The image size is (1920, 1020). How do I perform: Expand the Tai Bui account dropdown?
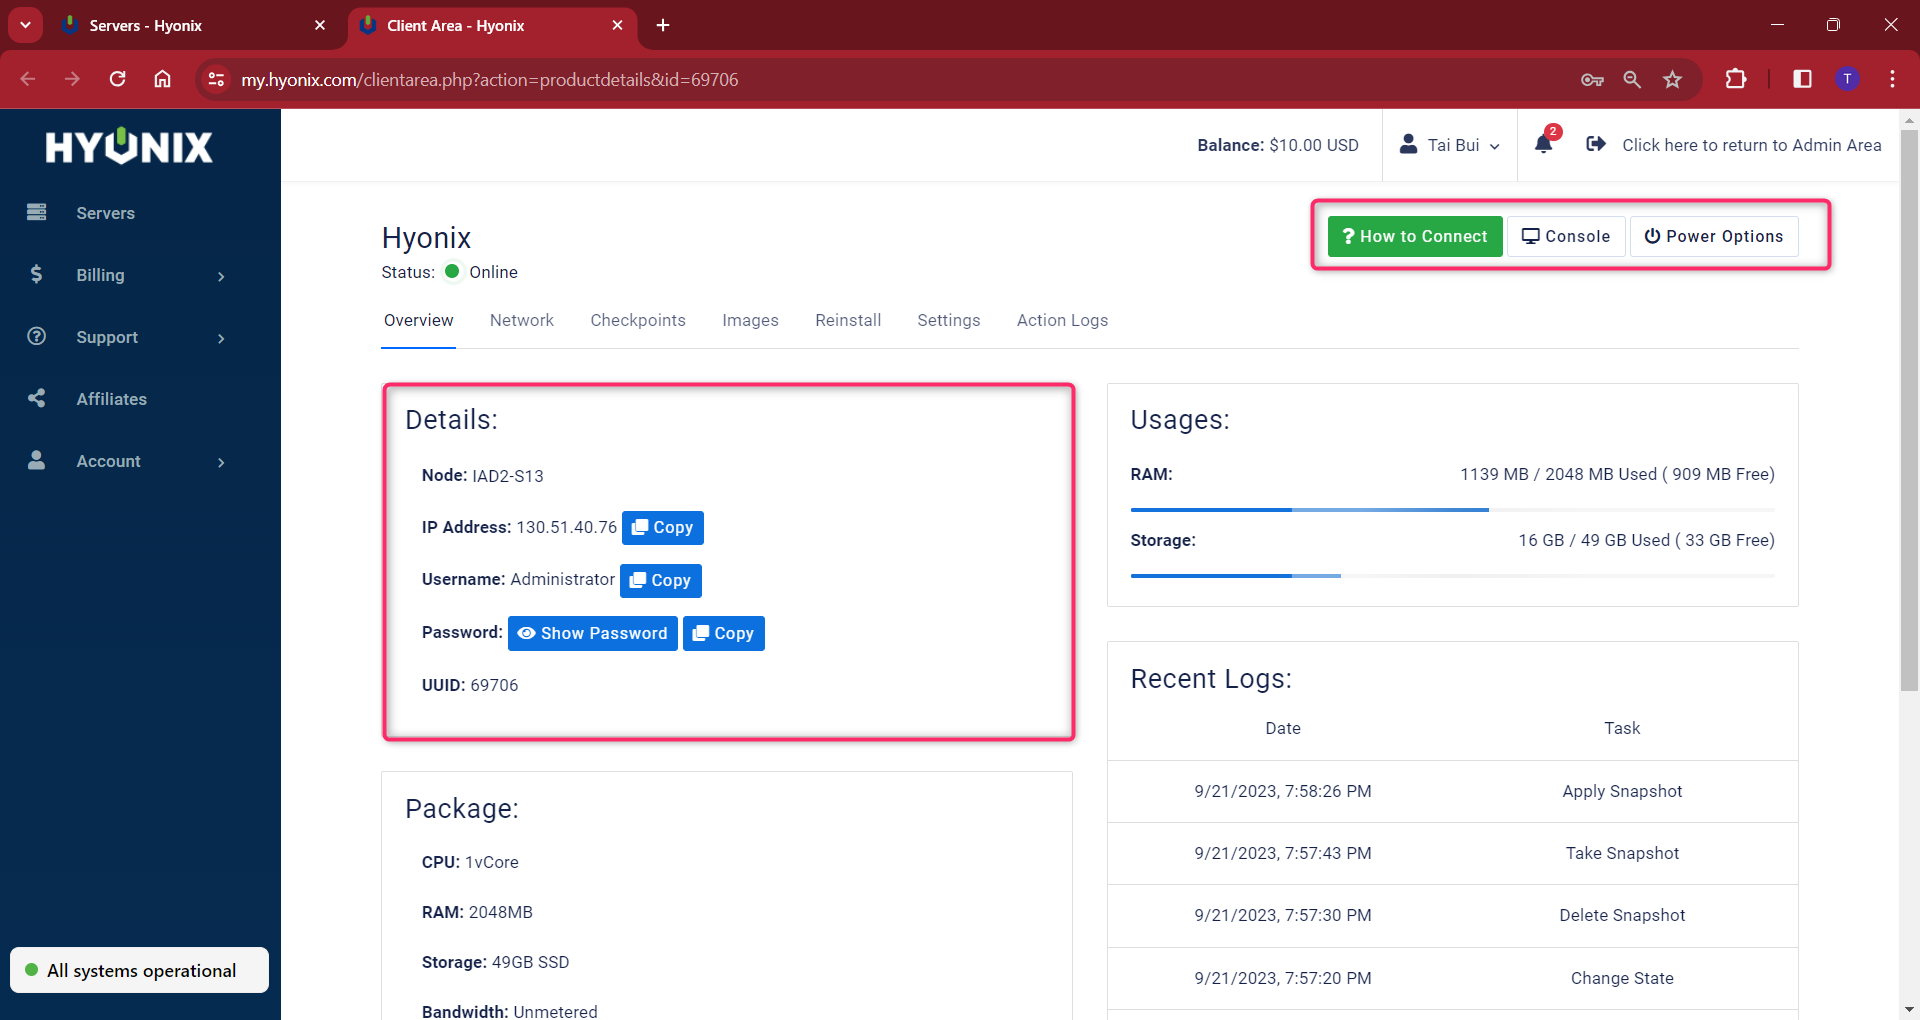(x=1494, y=145)
